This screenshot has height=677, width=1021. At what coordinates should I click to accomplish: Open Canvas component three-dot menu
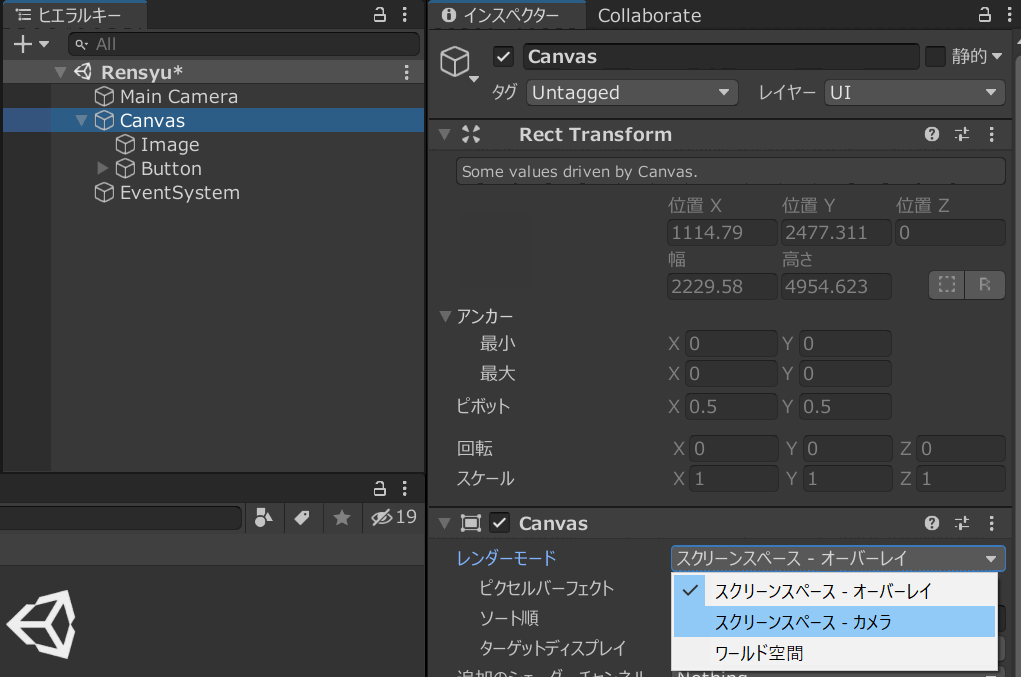pos(991,523)
